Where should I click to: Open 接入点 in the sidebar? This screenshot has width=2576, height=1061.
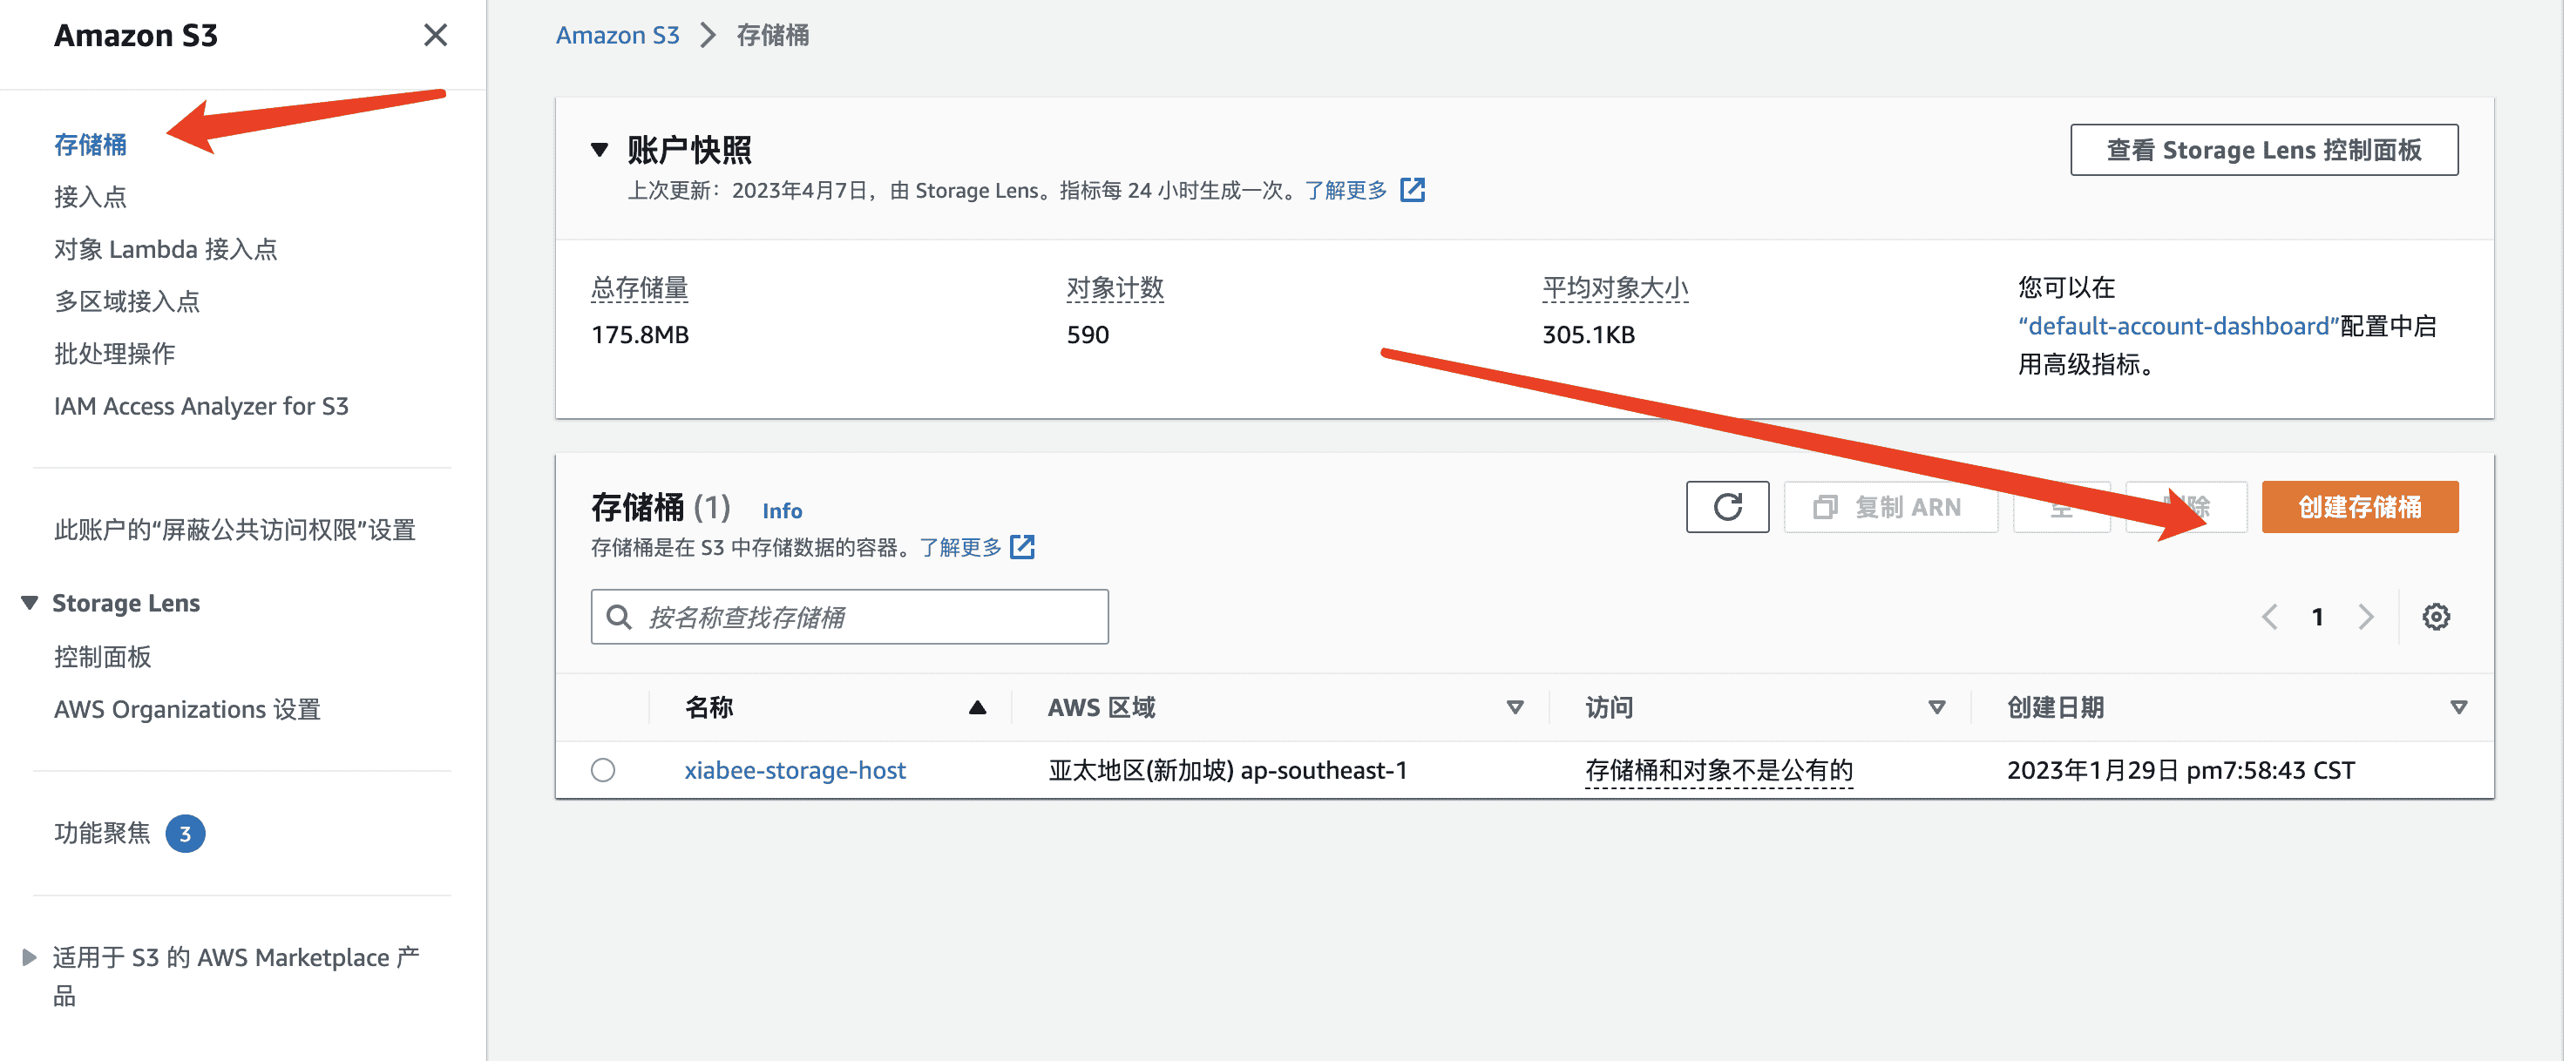pos(90,196)
